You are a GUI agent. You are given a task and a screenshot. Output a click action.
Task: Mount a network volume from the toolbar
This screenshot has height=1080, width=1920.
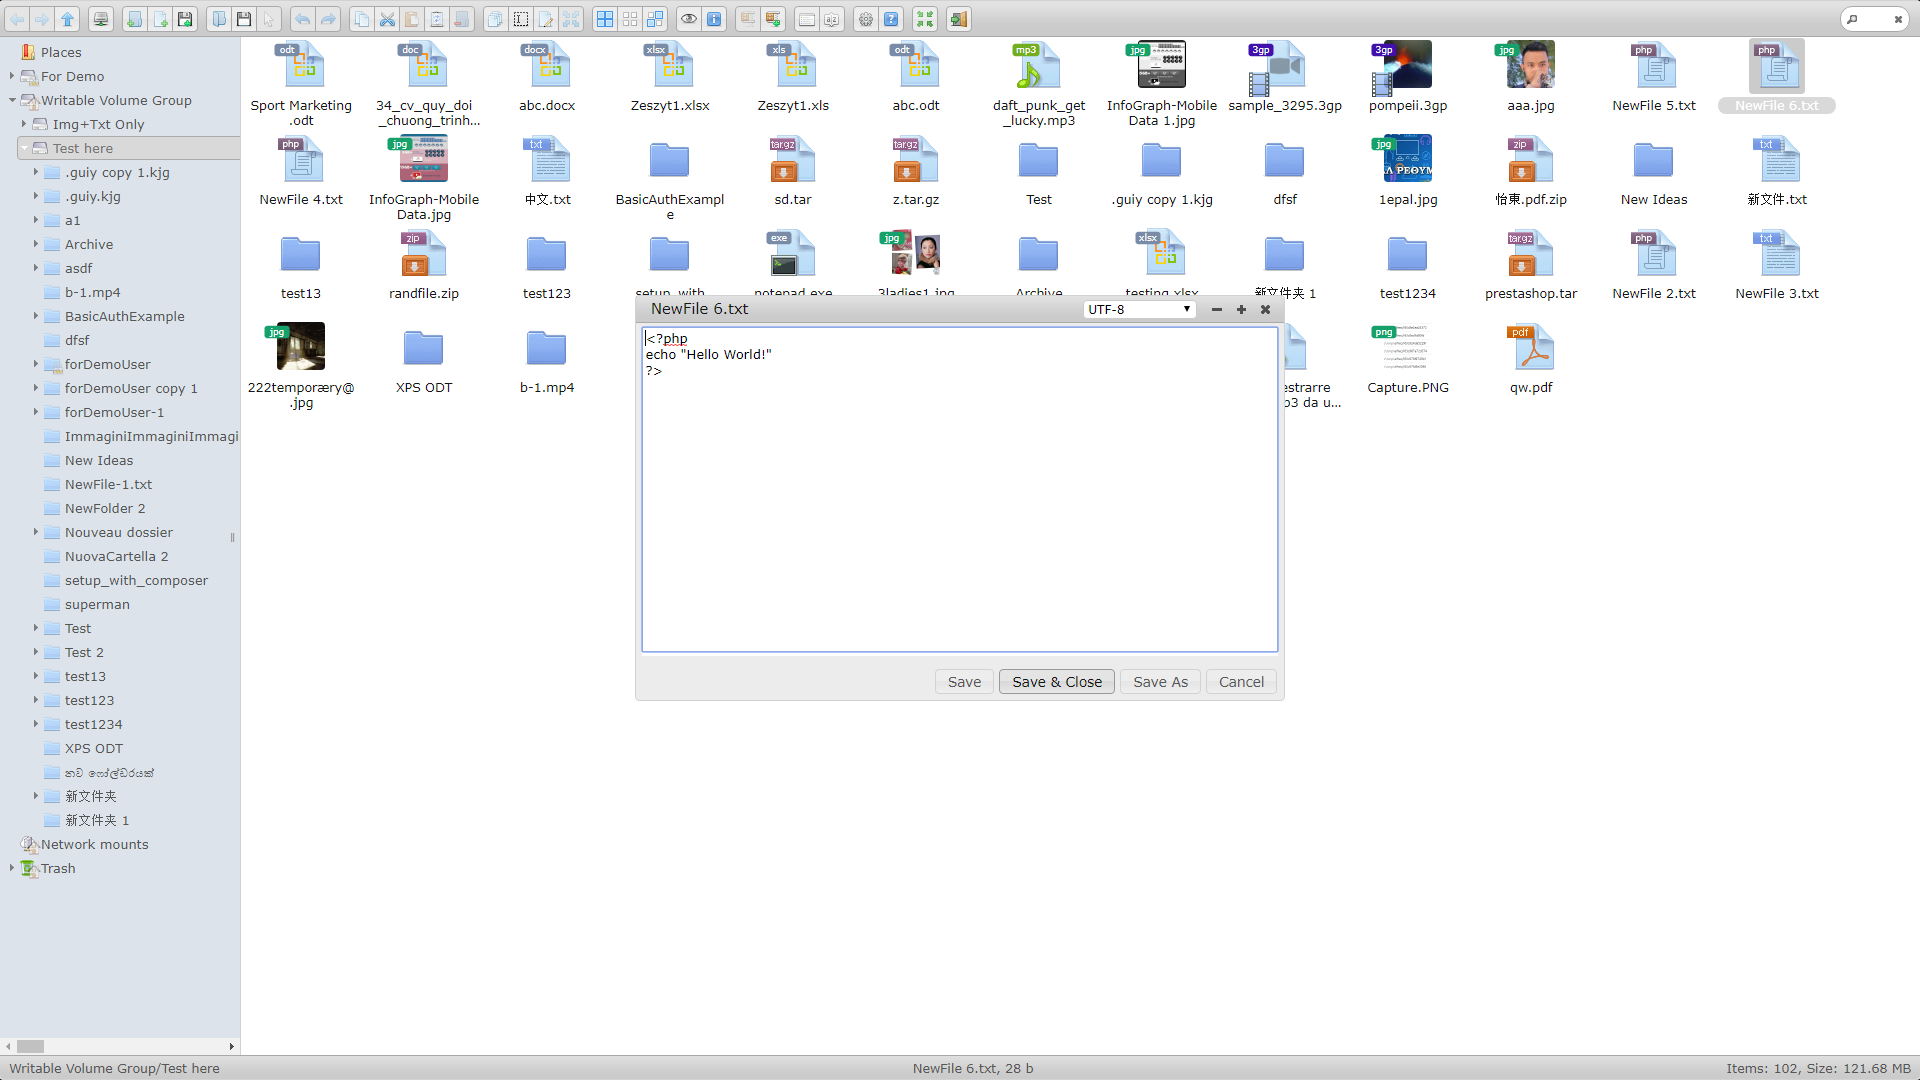point(101,19)
